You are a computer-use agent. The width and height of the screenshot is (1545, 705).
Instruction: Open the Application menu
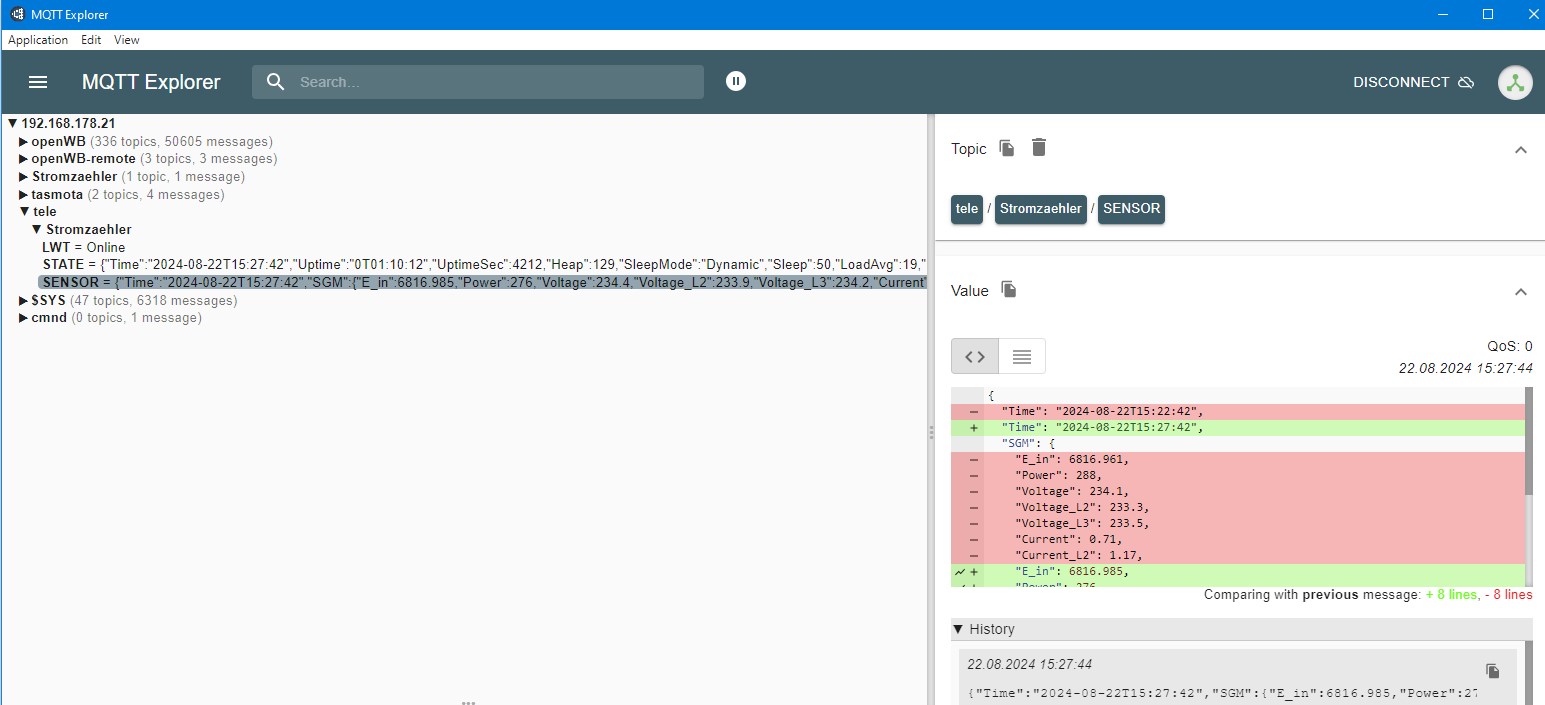38,40
